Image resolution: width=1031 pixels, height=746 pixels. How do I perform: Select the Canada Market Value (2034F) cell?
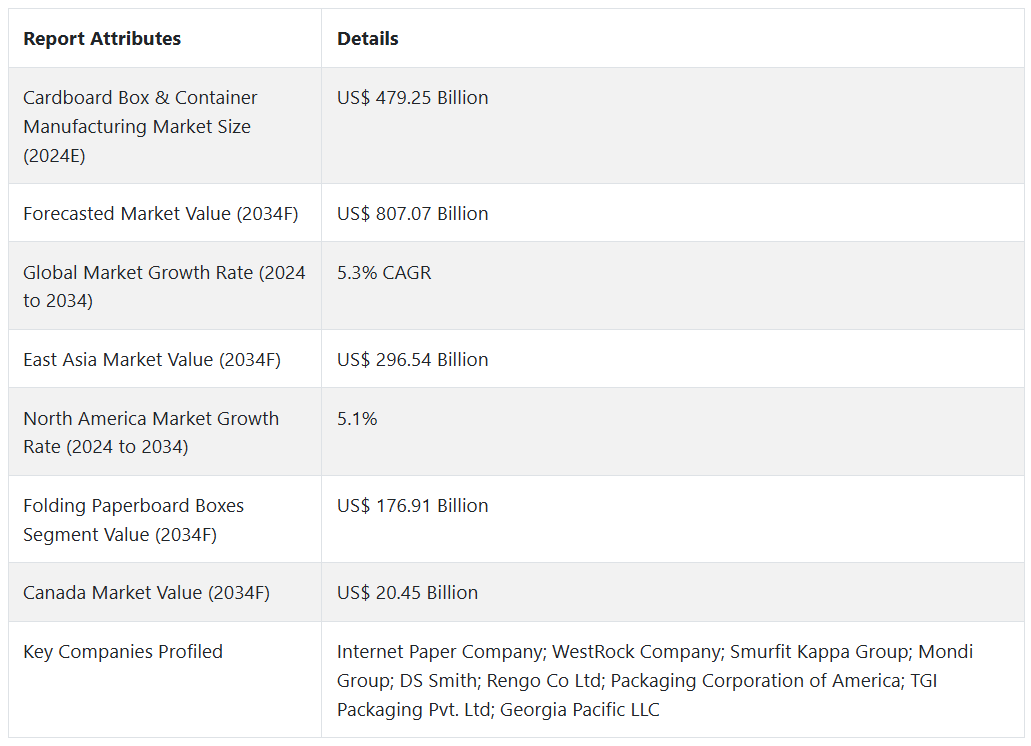(x=146, y=593)
